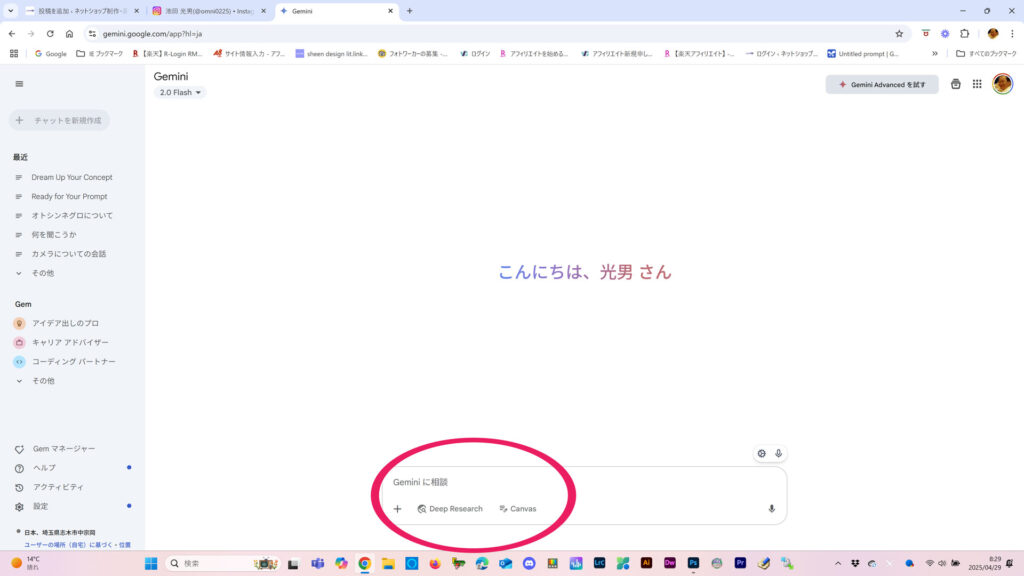Switch to the Instagram browser tab
This screenshot has width=1024, height=576.
(210, 11)
